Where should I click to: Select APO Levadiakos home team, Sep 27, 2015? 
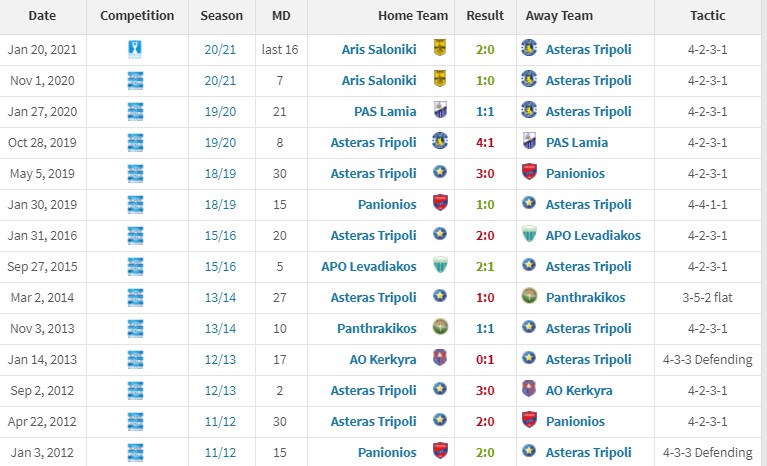click(x=369, y=266)
